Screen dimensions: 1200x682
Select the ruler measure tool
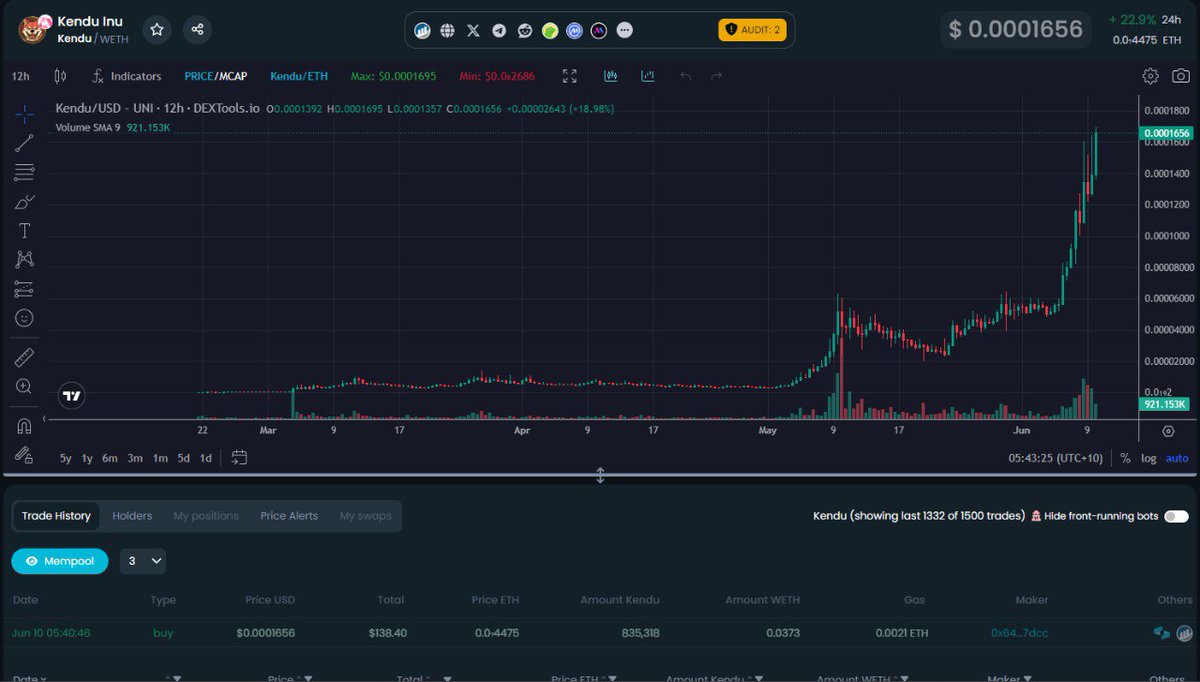[x=24, y=357]
